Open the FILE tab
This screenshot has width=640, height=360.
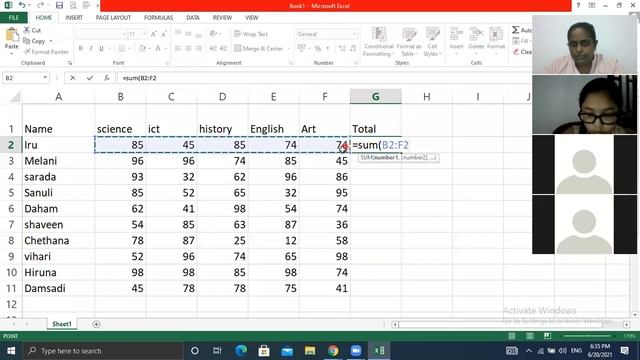(x=13, y=18)
